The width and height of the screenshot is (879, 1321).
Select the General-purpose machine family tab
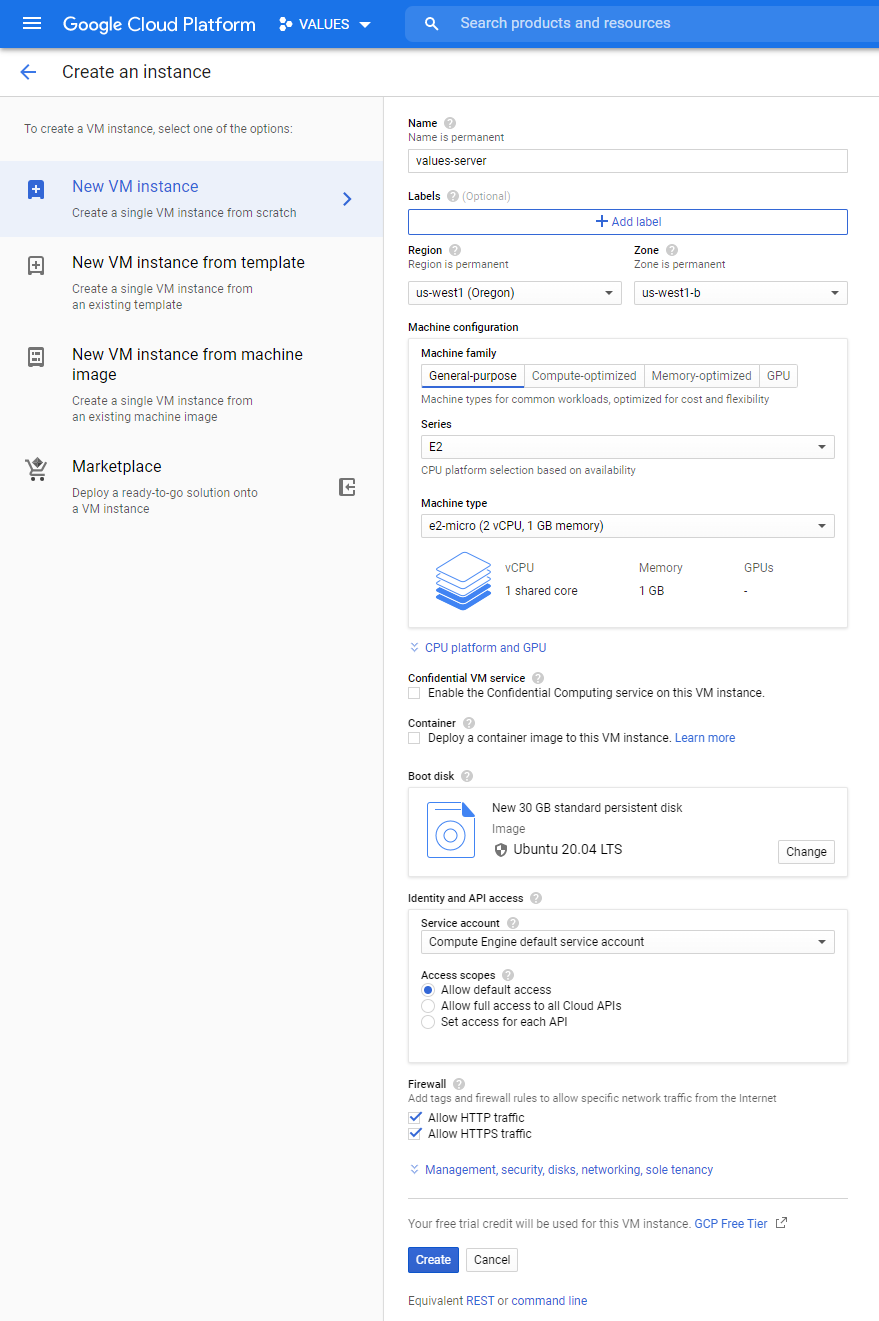[473, 376]
